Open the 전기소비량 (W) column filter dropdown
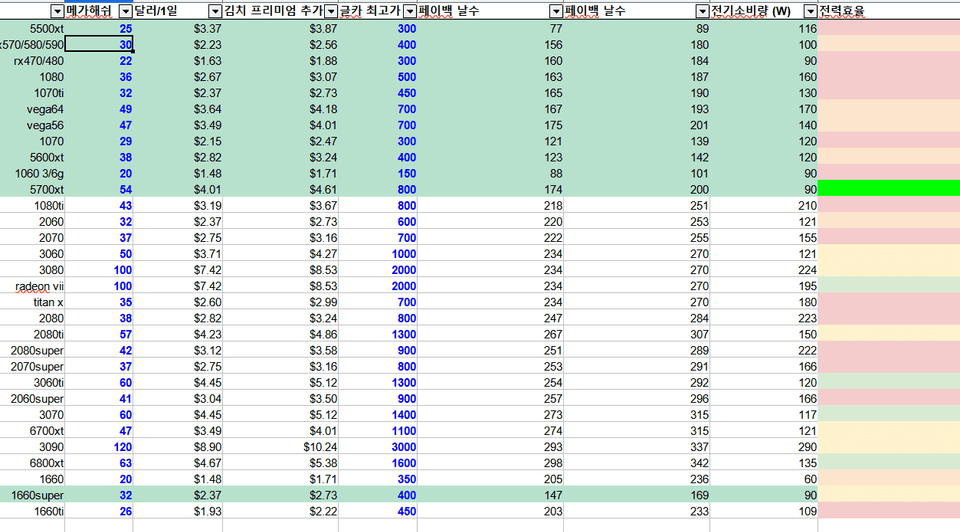The image size is (960, 532). 810,11
